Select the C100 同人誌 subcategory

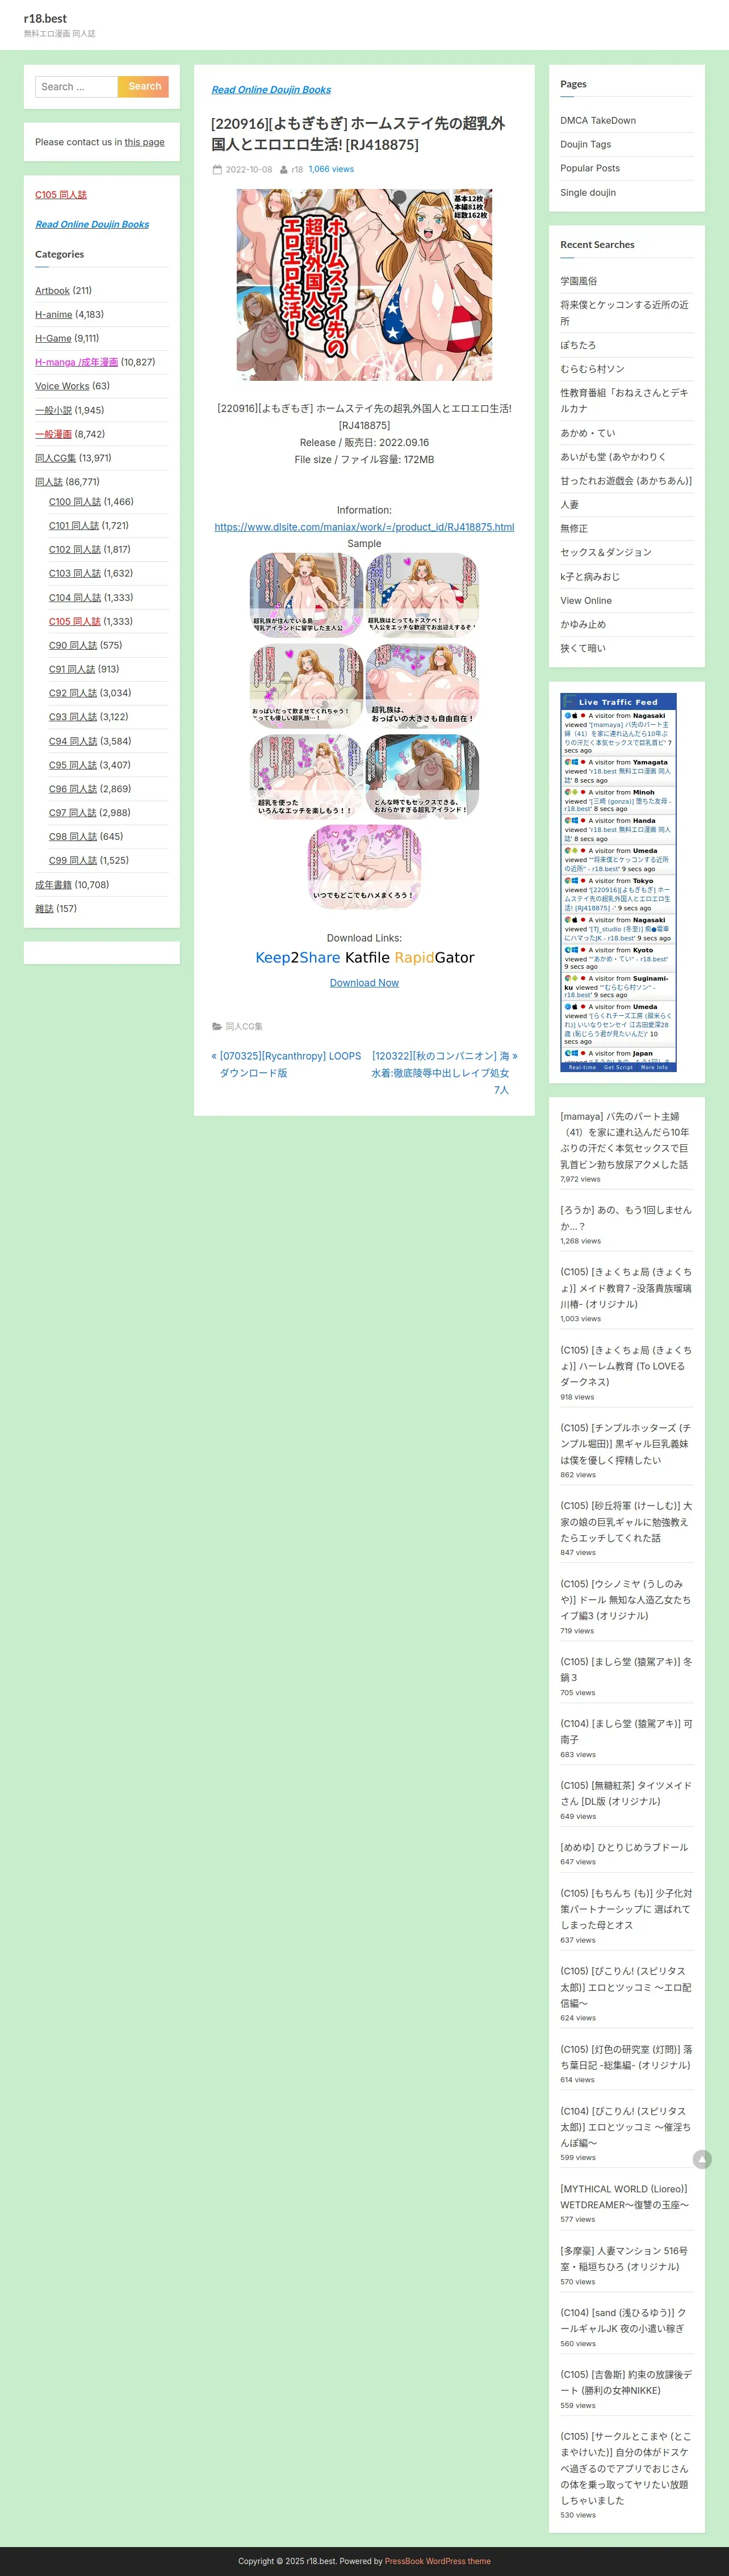pos(75,502)
